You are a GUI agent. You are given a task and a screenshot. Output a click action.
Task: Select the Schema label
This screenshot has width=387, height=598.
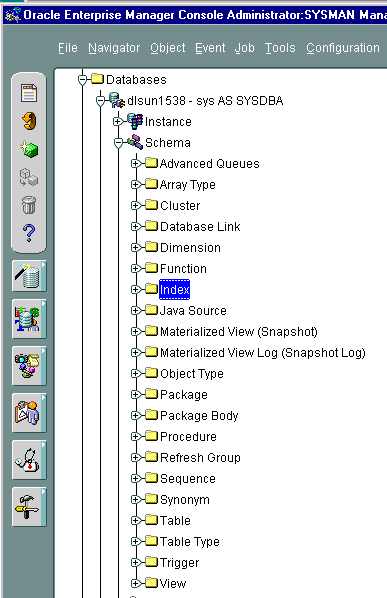(168, 143)
